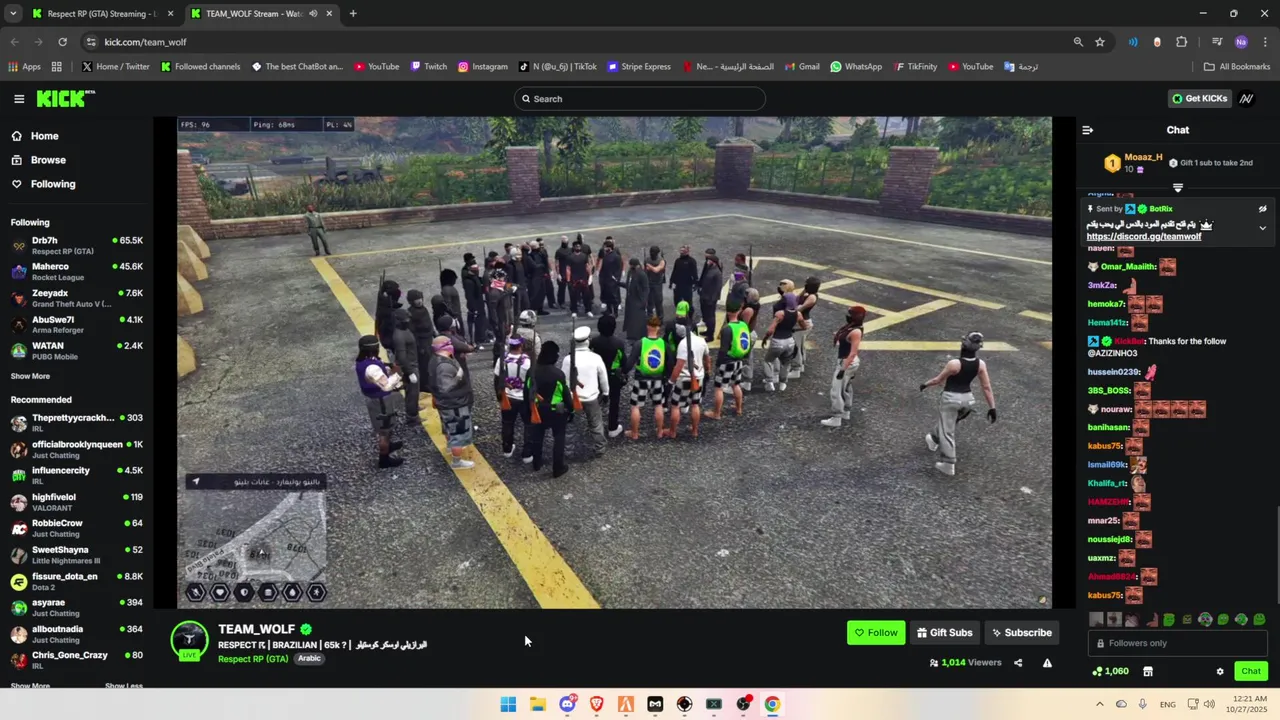
Task: Open a new browser tab
Action: [x=353, y=14]
